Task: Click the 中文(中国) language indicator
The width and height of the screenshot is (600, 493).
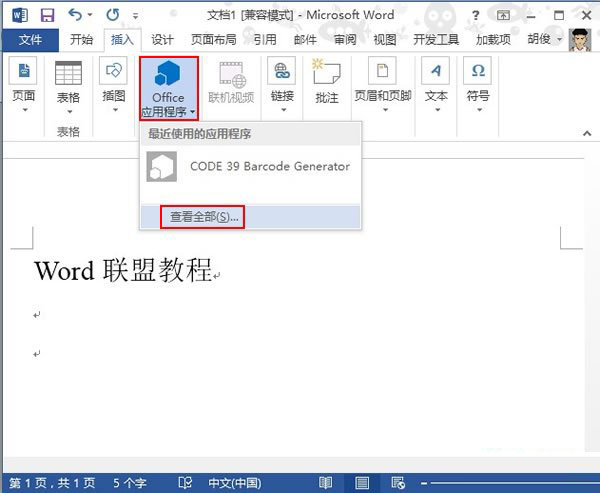Action: tap(235, 483)
